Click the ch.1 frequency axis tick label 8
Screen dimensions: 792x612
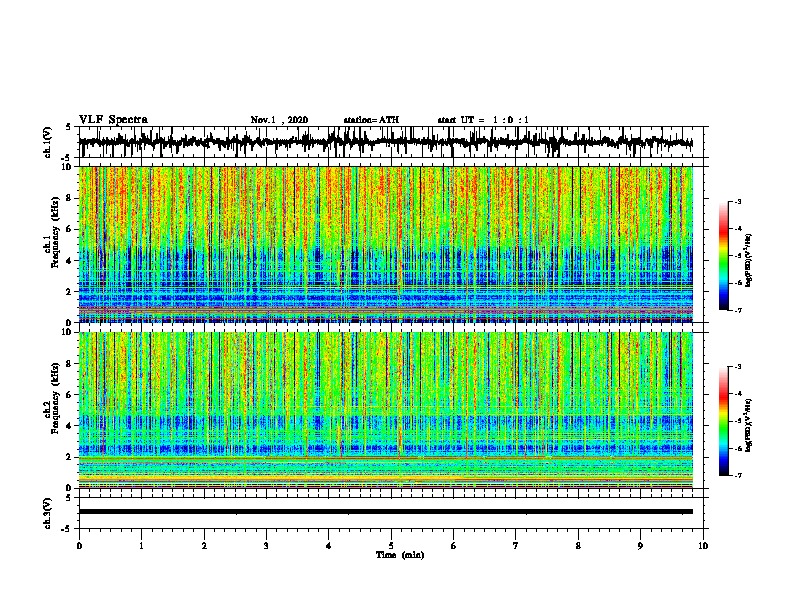point(70,198)
